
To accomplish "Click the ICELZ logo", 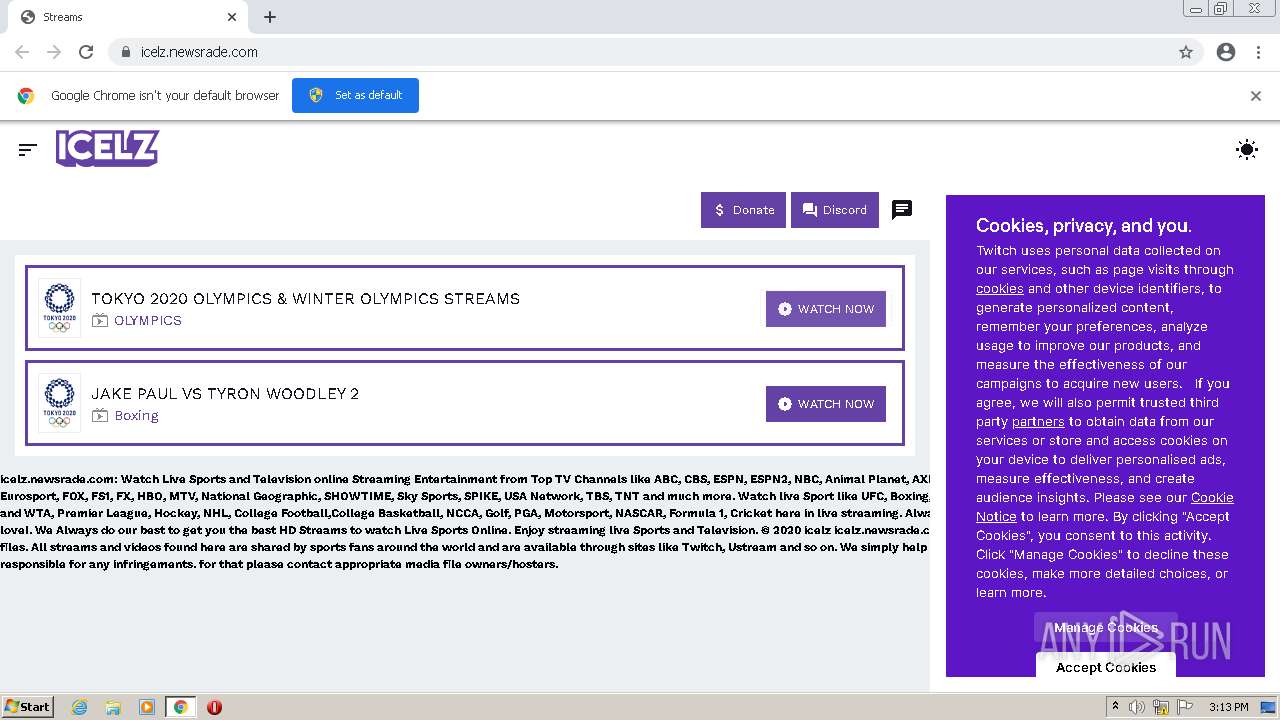I will pyautogui.click(x=107, y=148).
